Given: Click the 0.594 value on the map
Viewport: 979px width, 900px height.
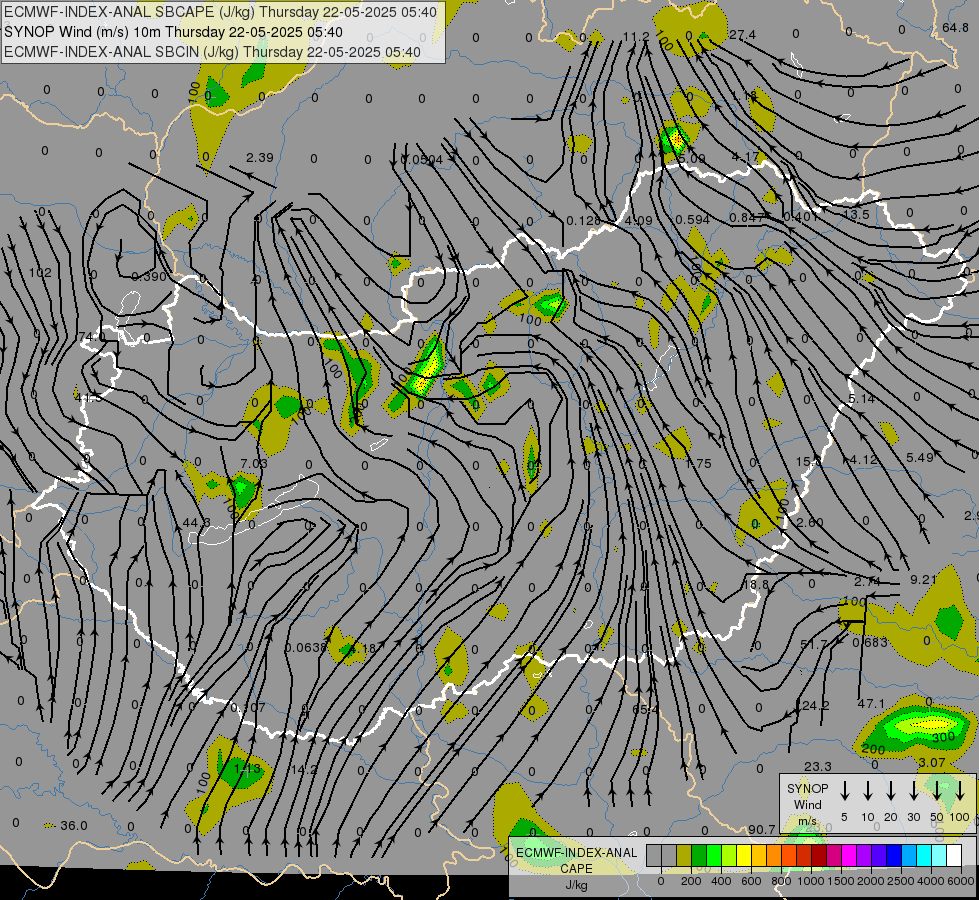Looking at the screenshot, I should (692, 219).
